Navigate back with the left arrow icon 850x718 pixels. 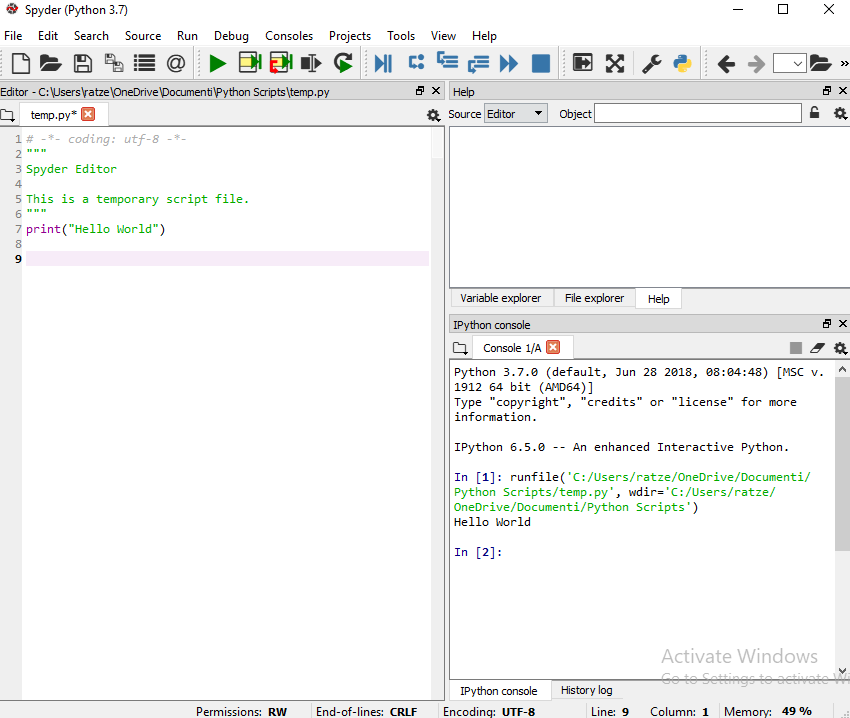(726, 63)
